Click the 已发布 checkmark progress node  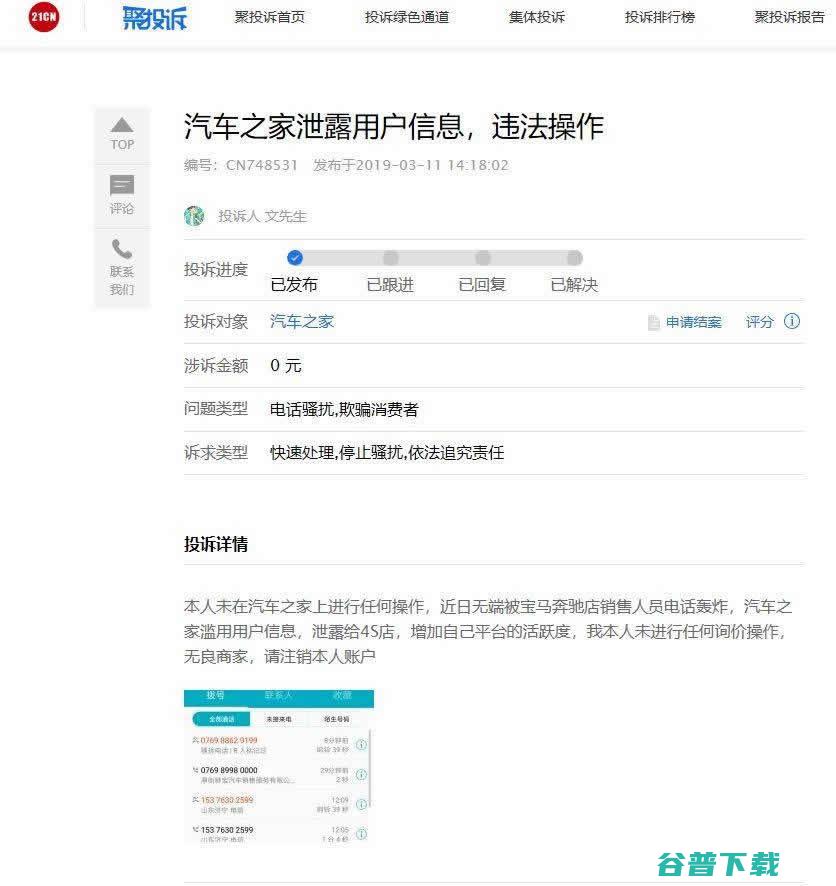pyautogui.click(x=295, y=257)
